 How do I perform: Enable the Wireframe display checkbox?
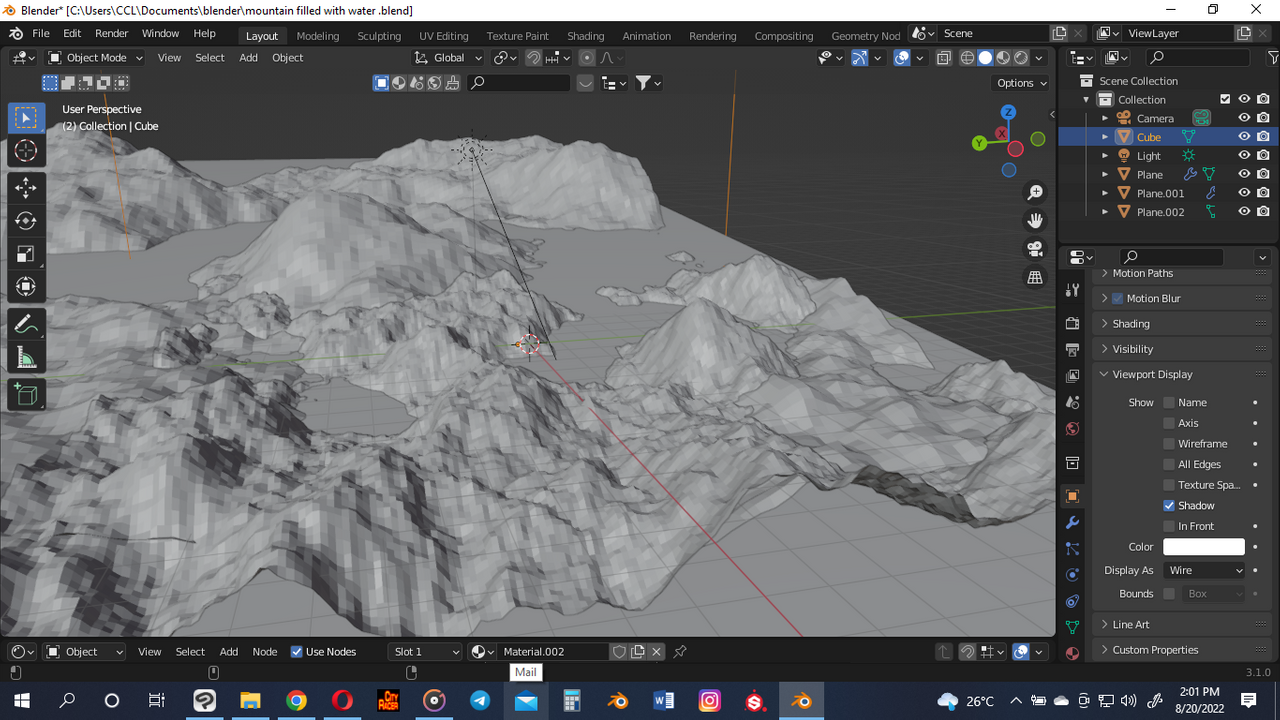1168,444
